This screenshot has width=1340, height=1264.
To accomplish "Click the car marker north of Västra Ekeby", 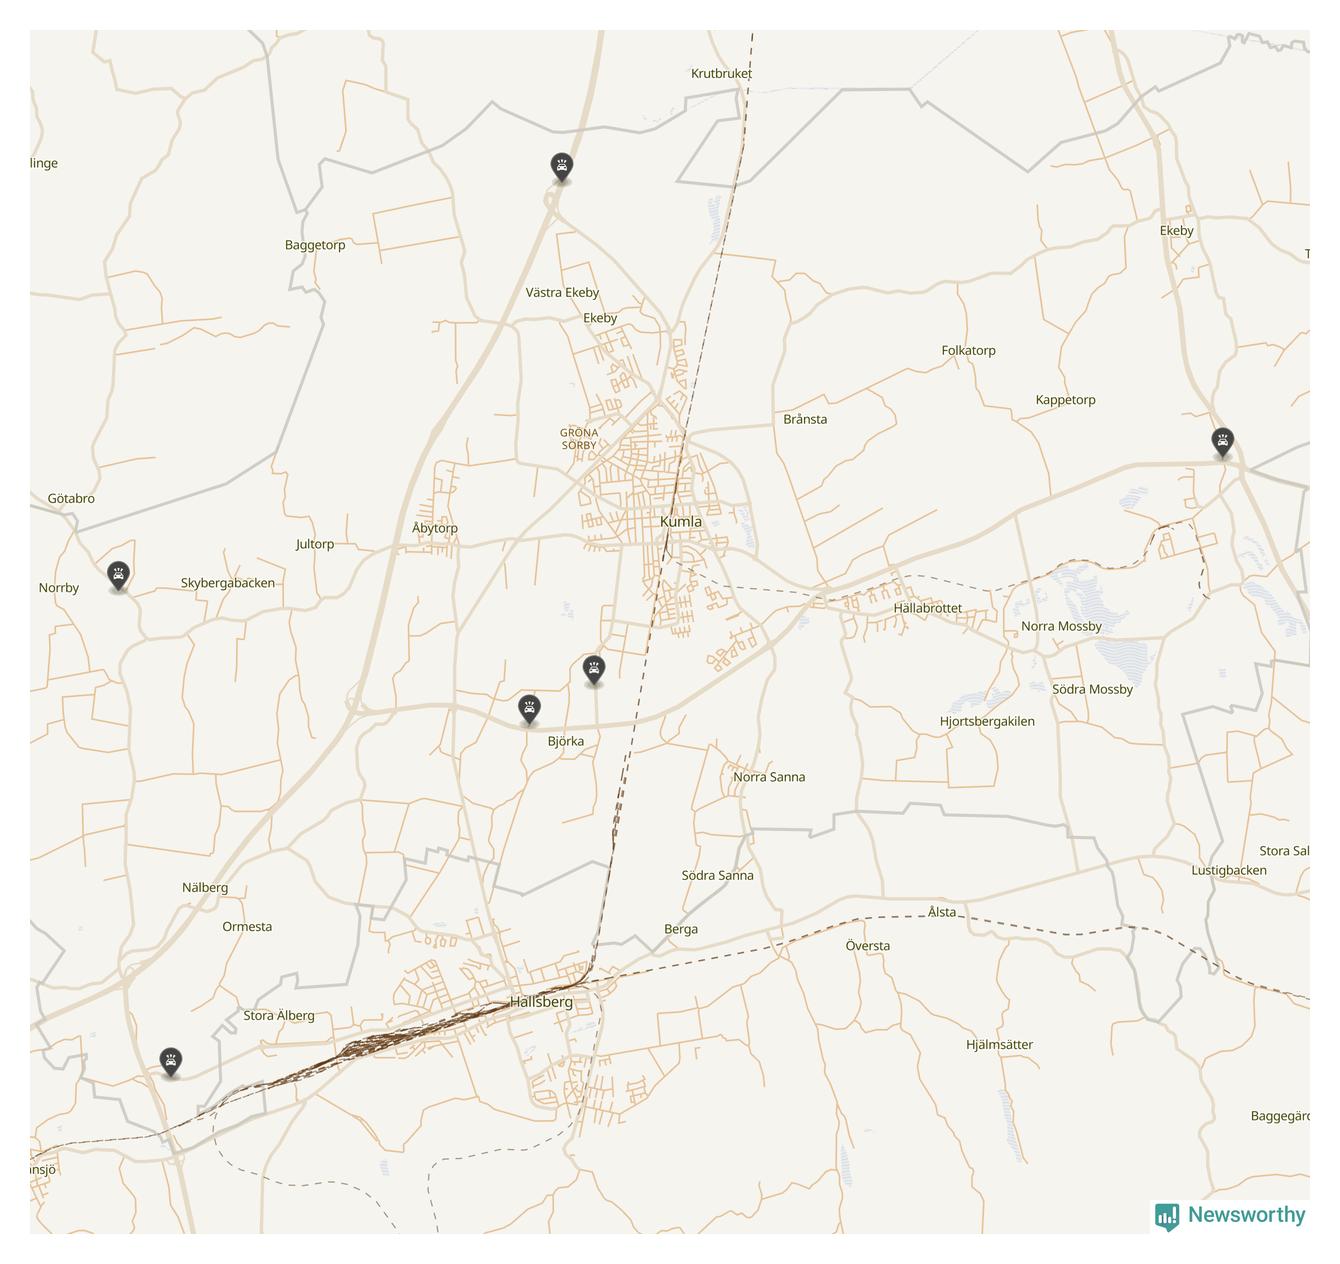I will 562,166.
